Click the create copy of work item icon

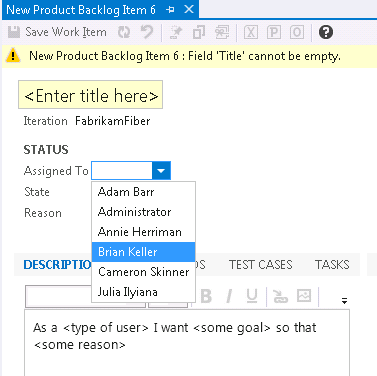pyautogui.click(x=199, y=32)
